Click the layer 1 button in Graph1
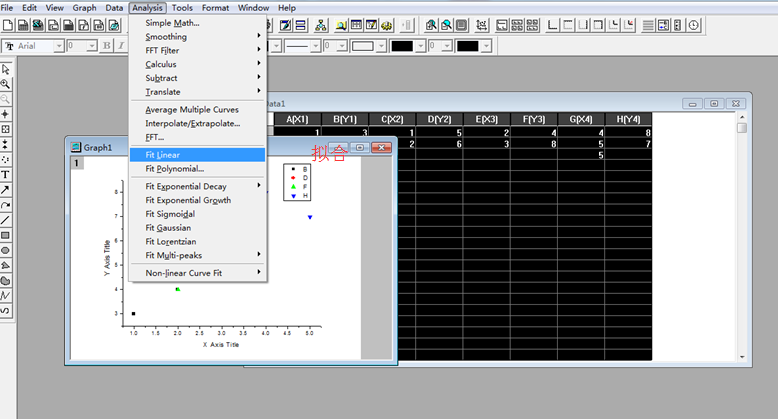 coord(76,162)
